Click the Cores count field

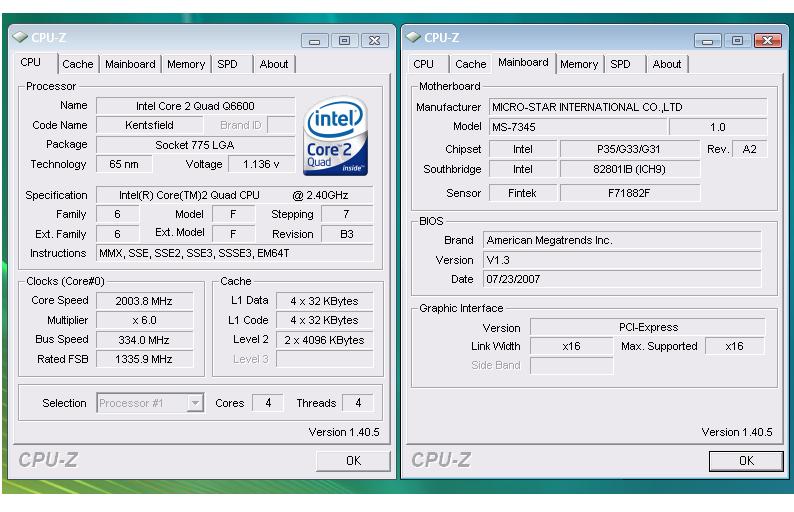click(268, 403)
